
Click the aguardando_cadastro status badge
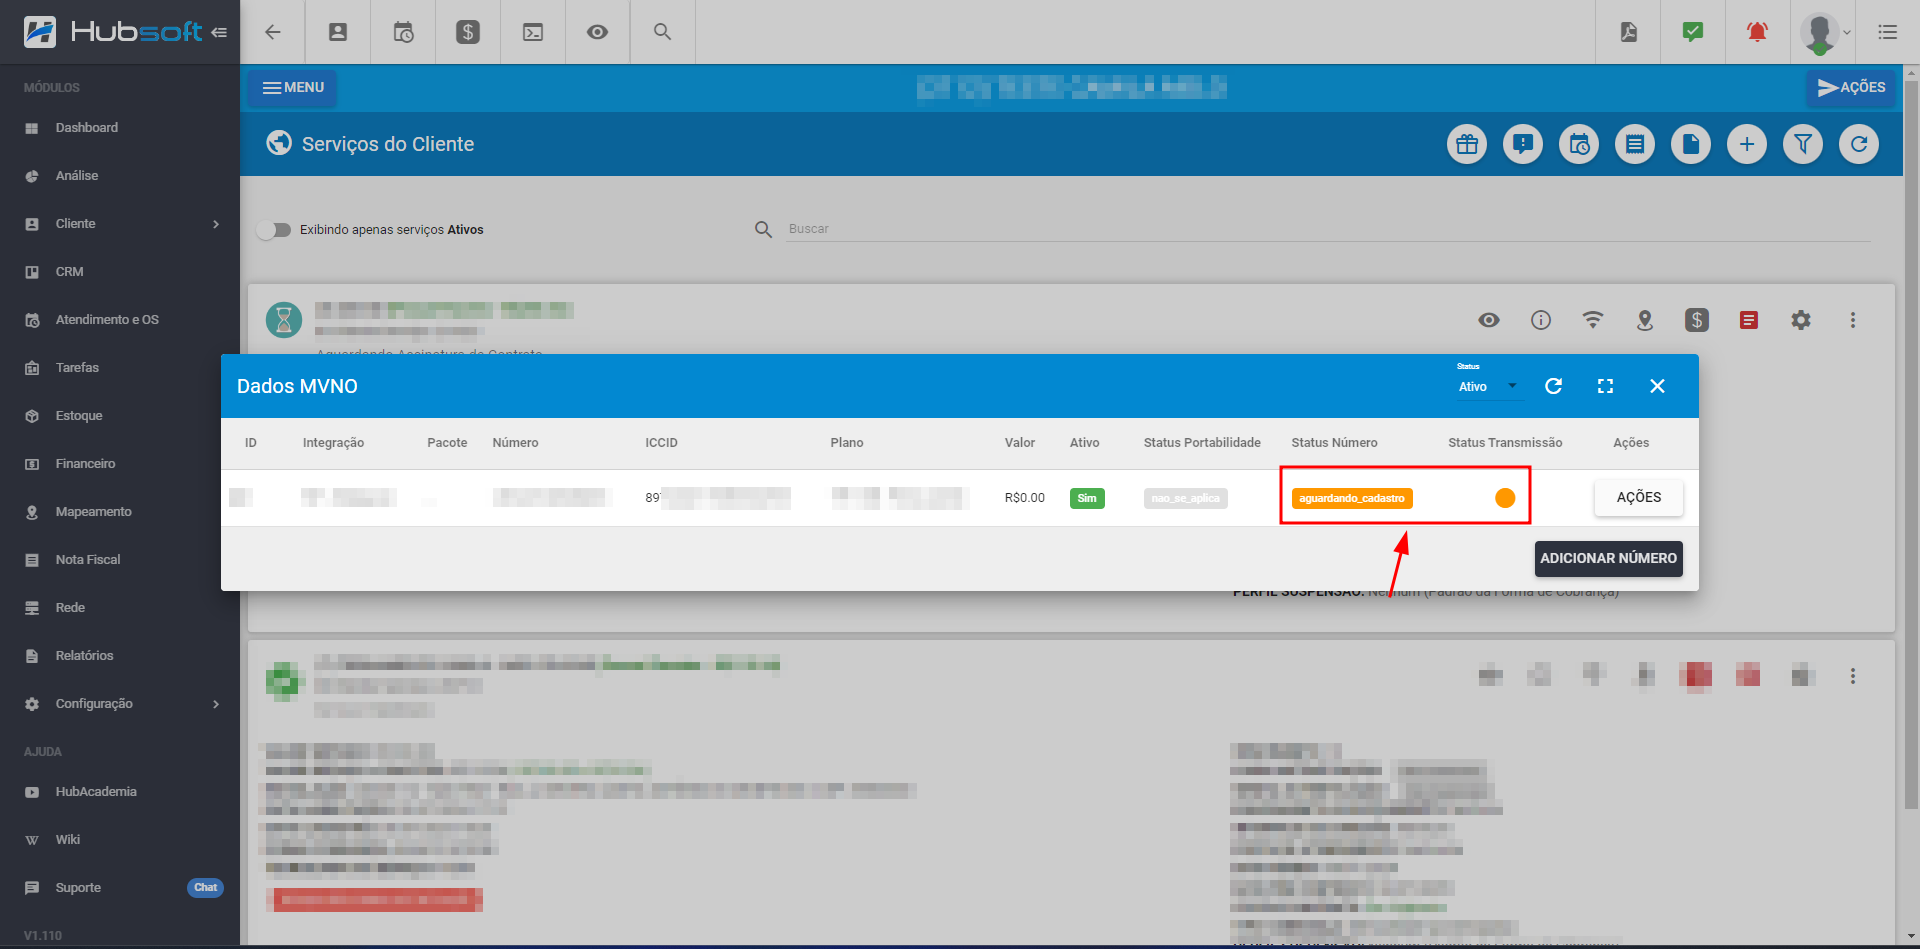click(x=1352, y=498)
